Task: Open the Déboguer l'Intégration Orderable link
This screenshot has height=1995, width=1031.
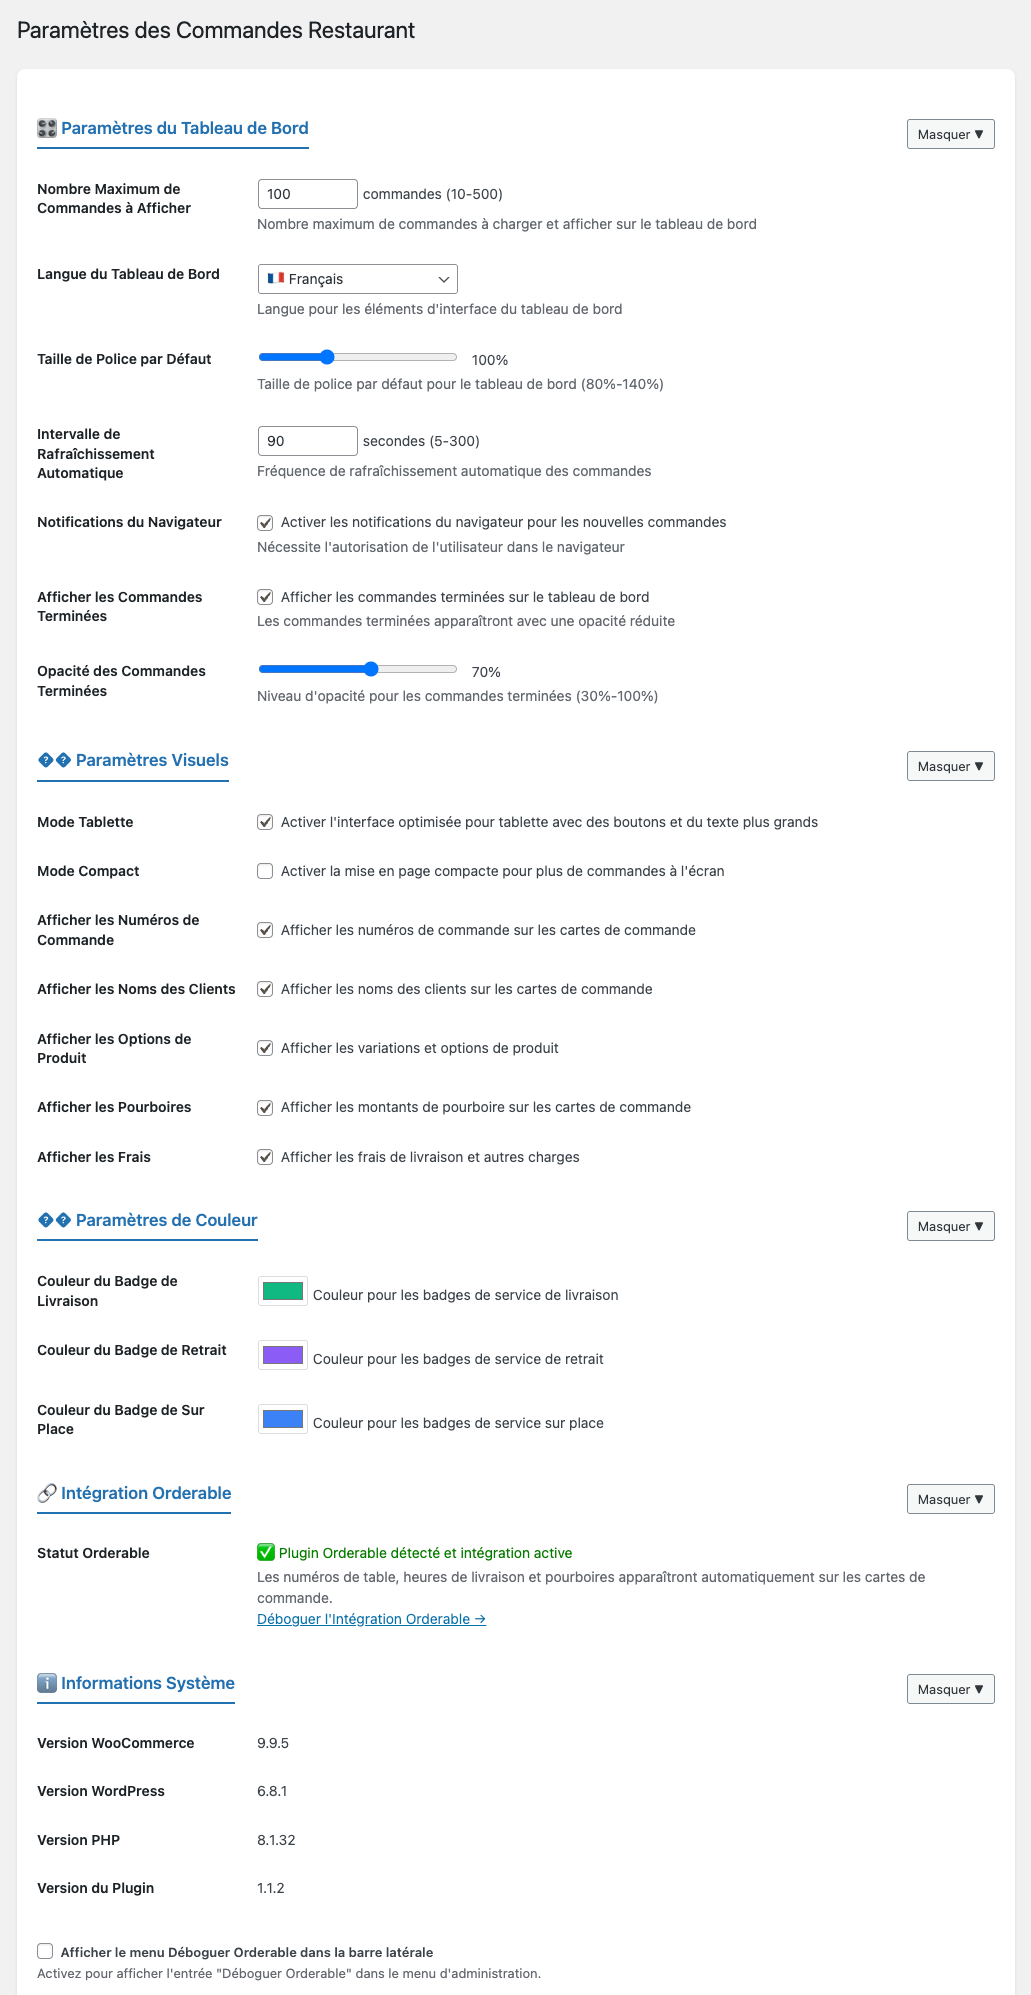Action: pos(371,1619)
